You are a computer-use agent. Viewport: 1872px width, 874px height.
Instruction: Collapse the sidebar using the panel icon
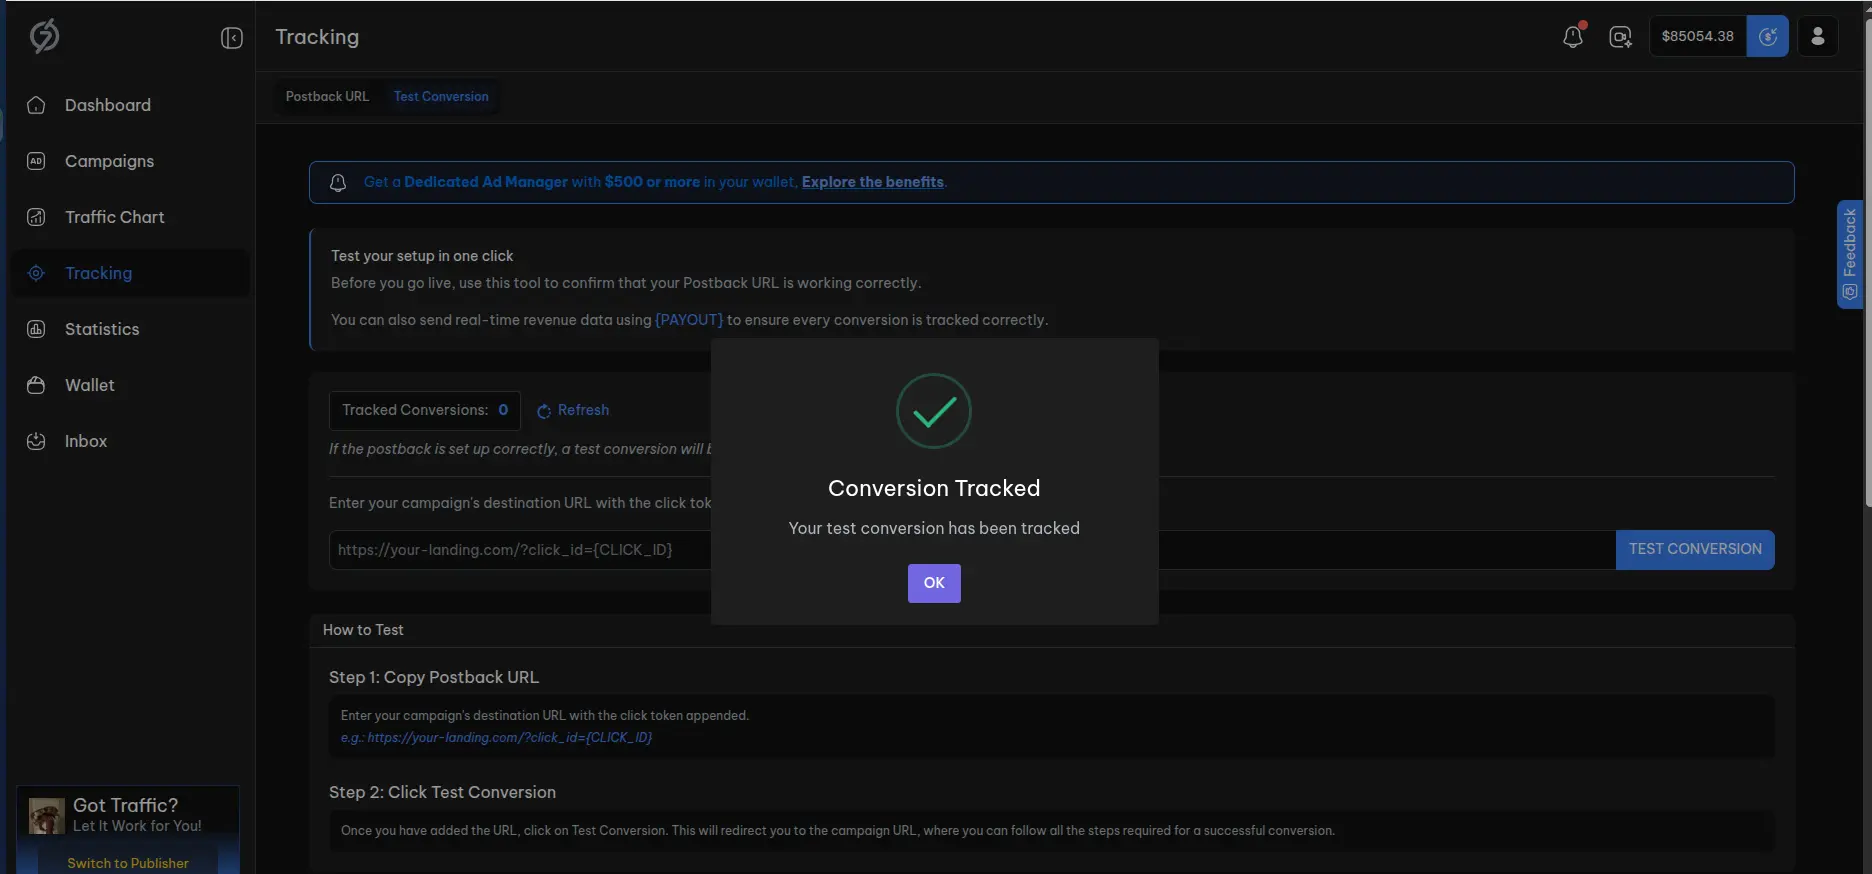click(231, 38)
